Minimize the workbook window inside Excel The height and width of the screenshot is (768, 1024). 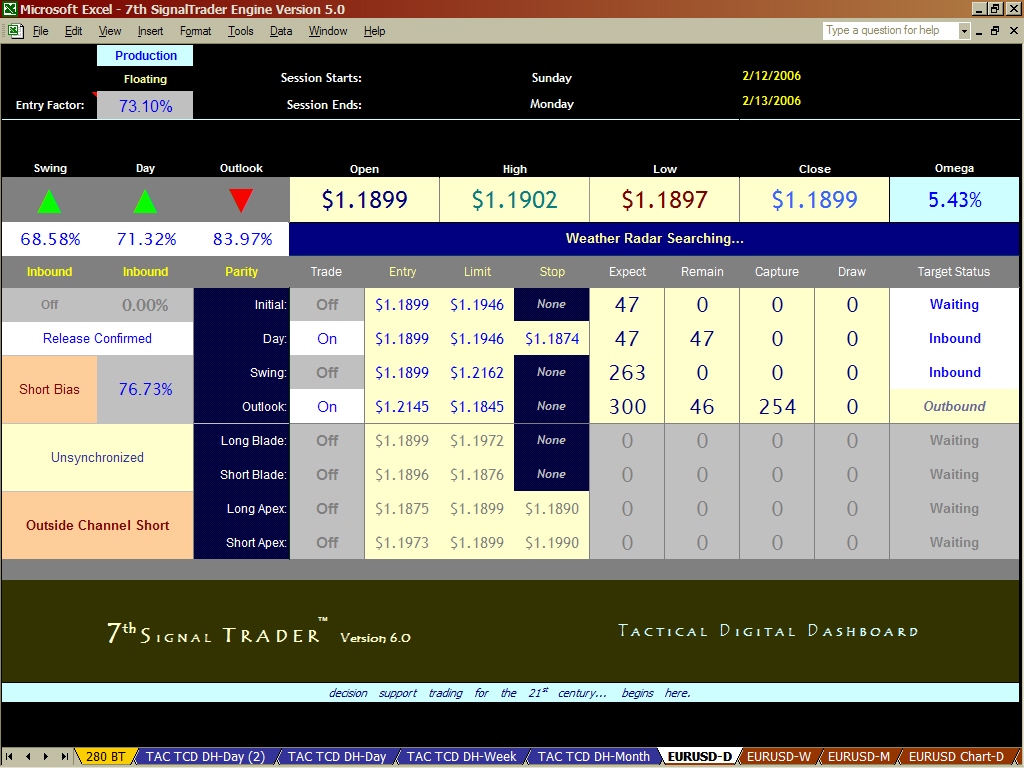coord(979,31)
